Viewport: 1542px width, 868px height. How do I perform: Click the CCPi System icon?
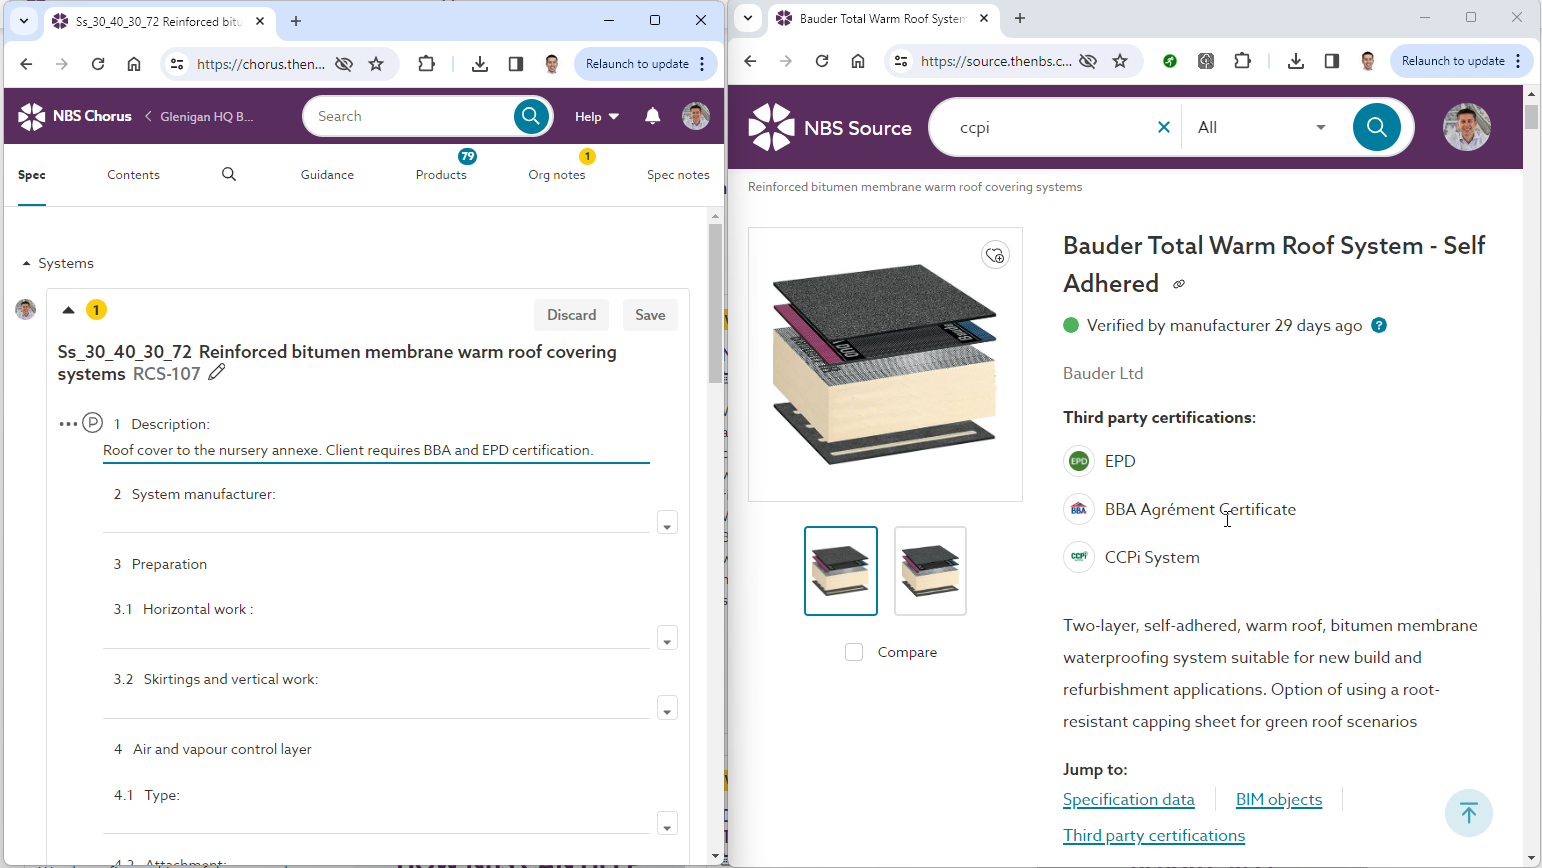tap(1079, 557)
